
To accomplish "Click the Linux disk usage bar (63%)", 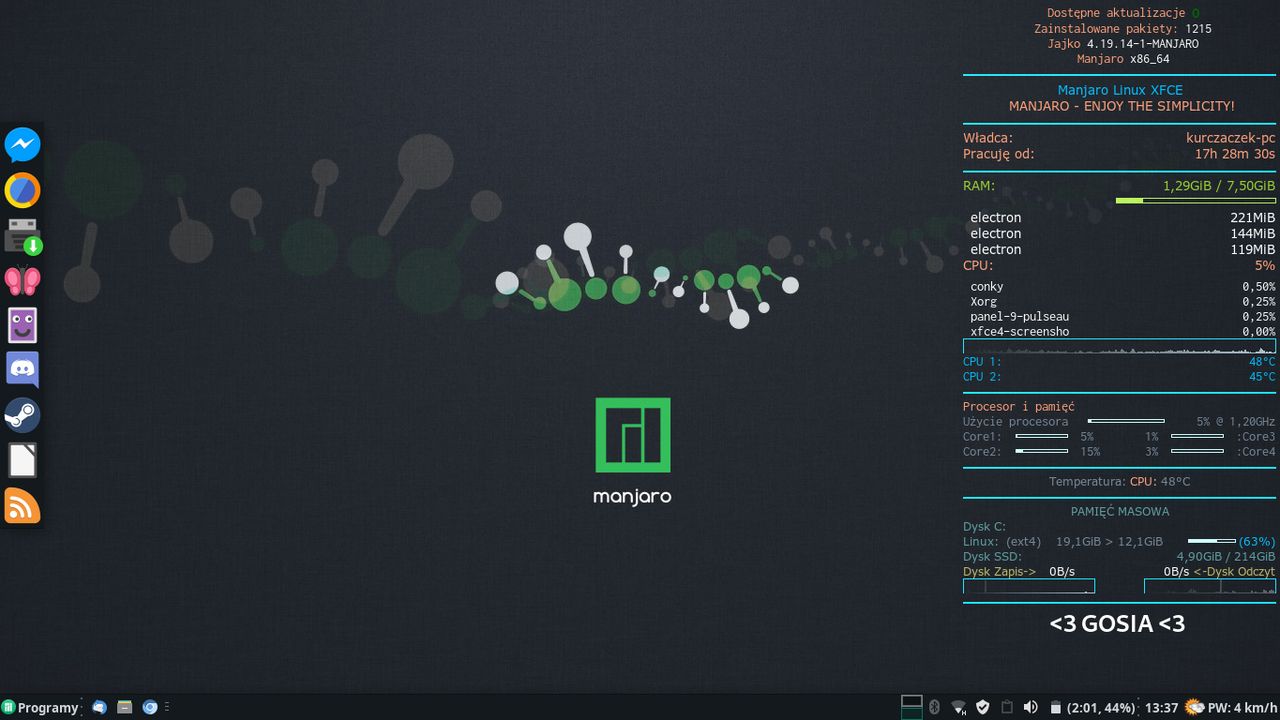I will (1211, 541).
